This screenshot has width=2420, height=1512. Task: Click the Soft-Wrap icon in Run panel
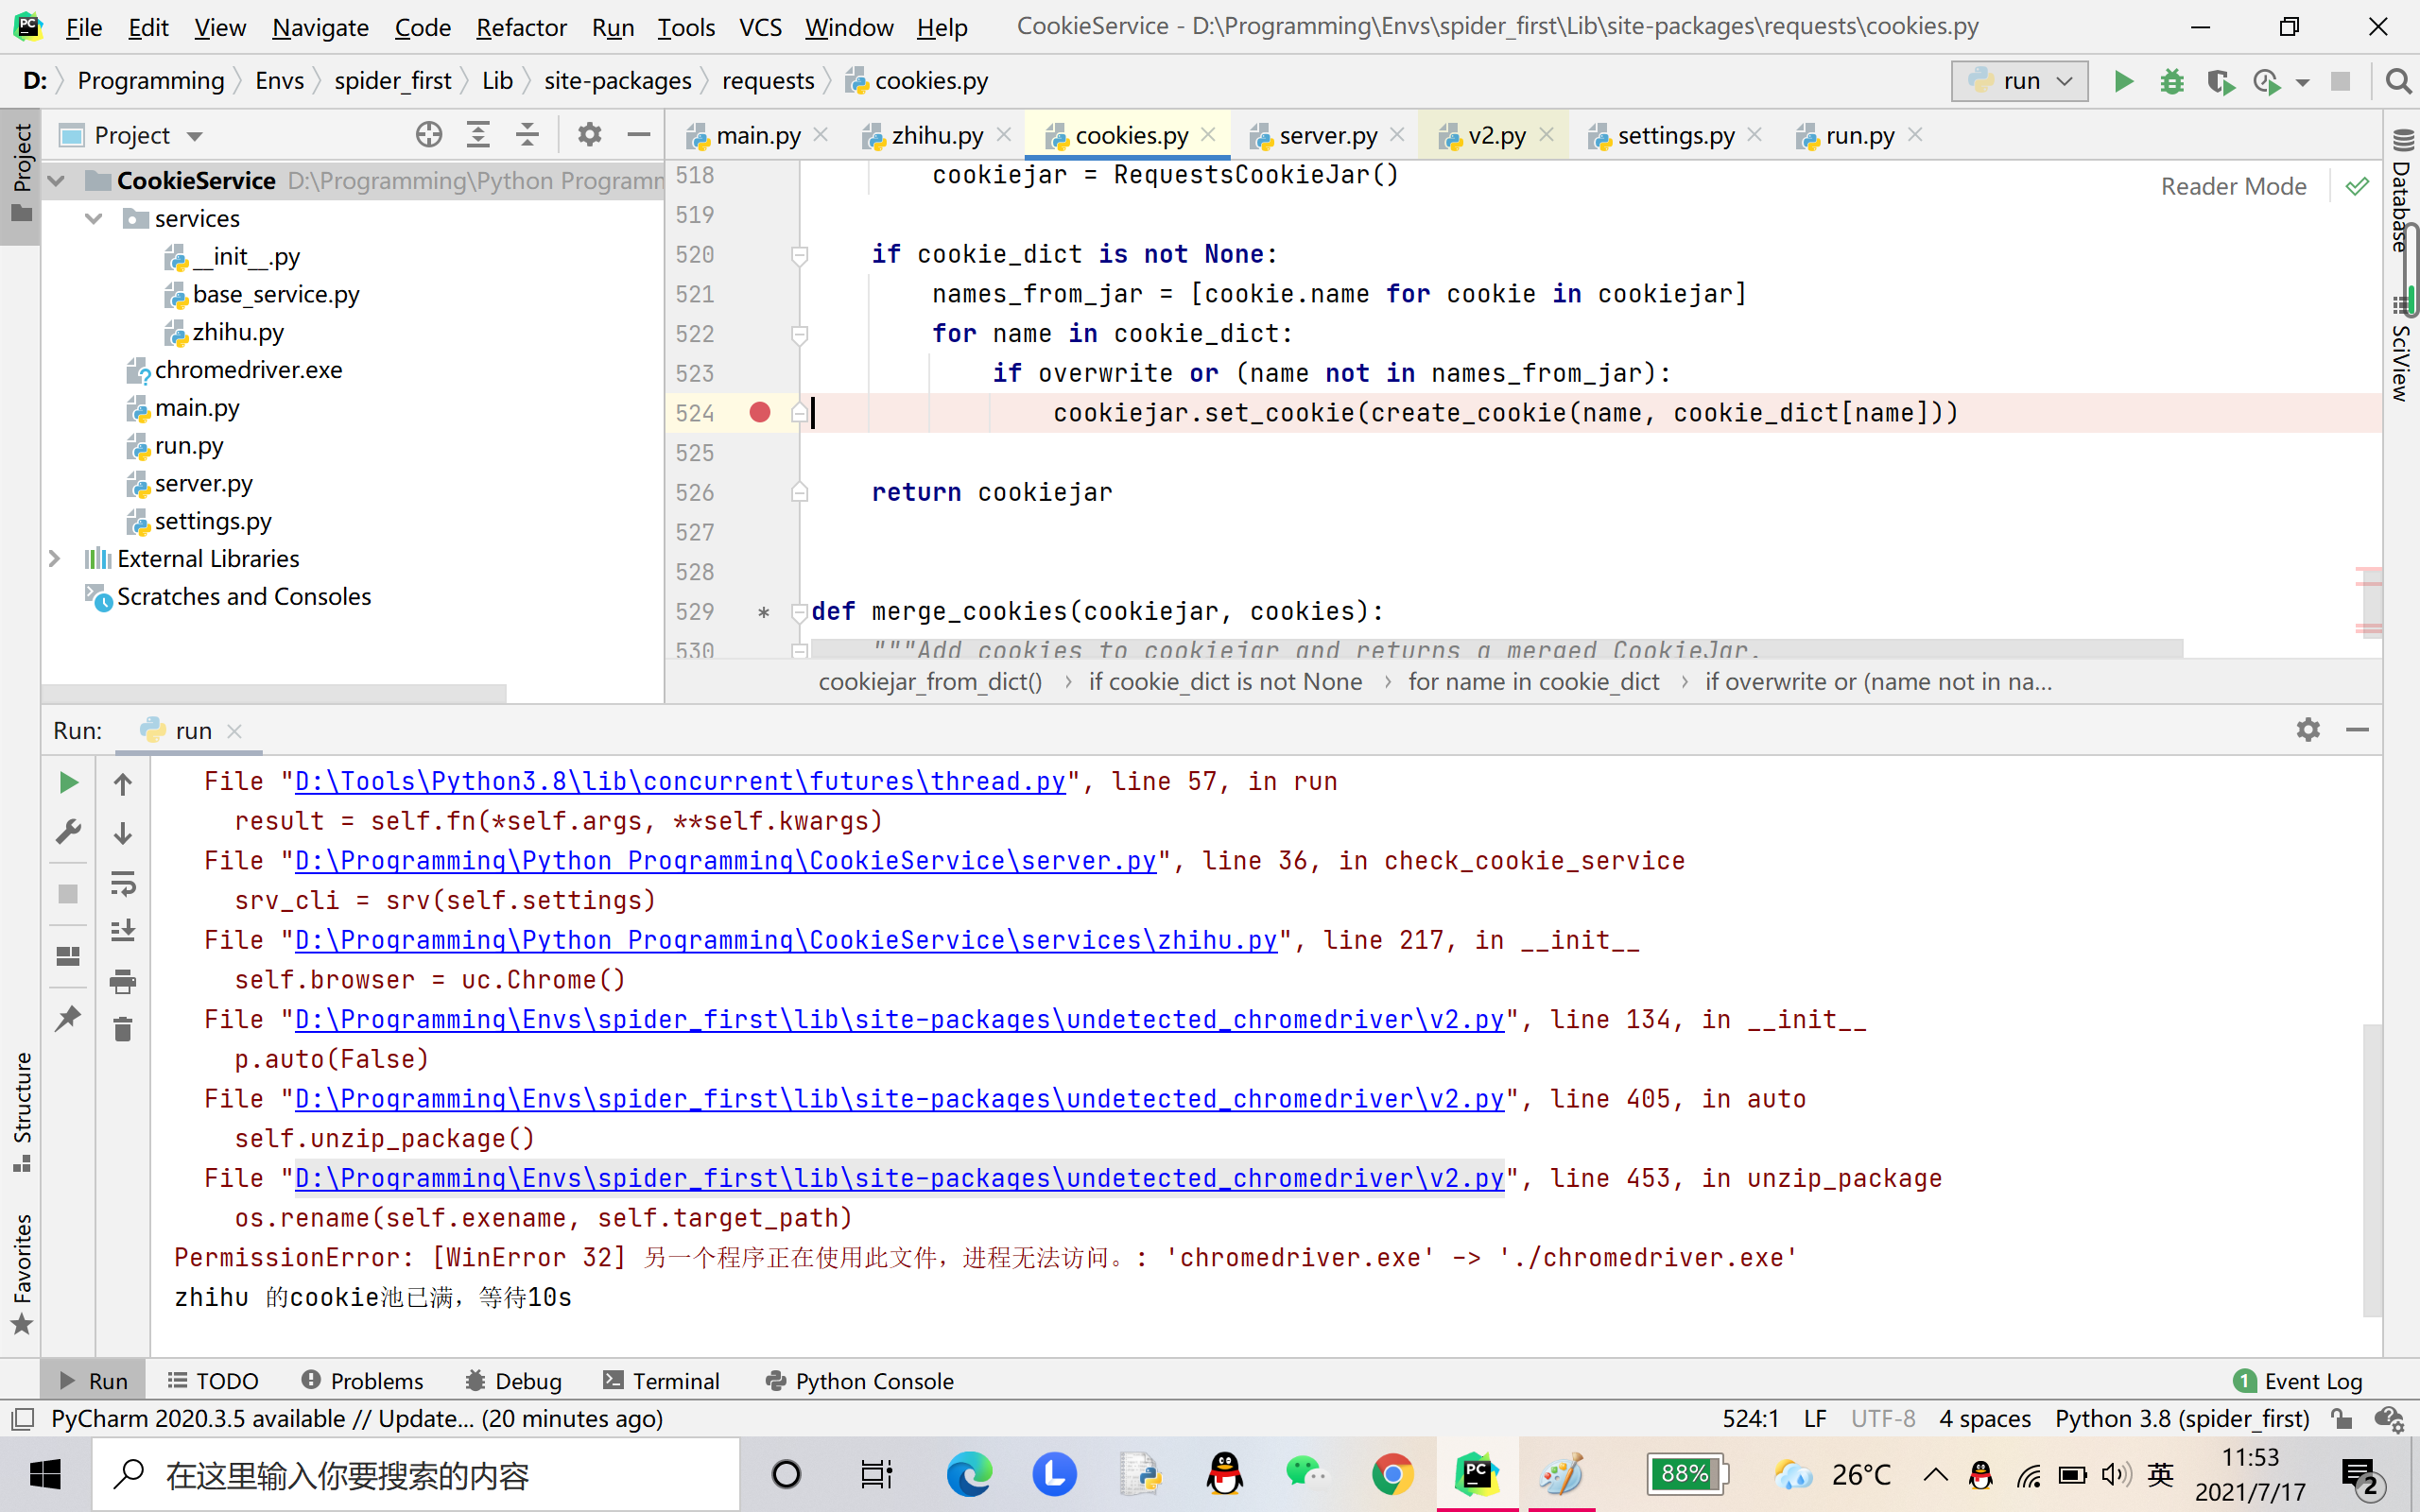[x=123, y=883]
